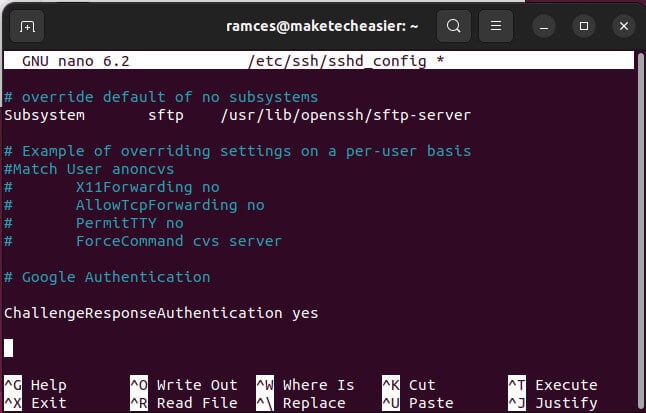Click the /usr/lib/openssh/sftp-server path
Screen dimensions: 646x413
346,115
